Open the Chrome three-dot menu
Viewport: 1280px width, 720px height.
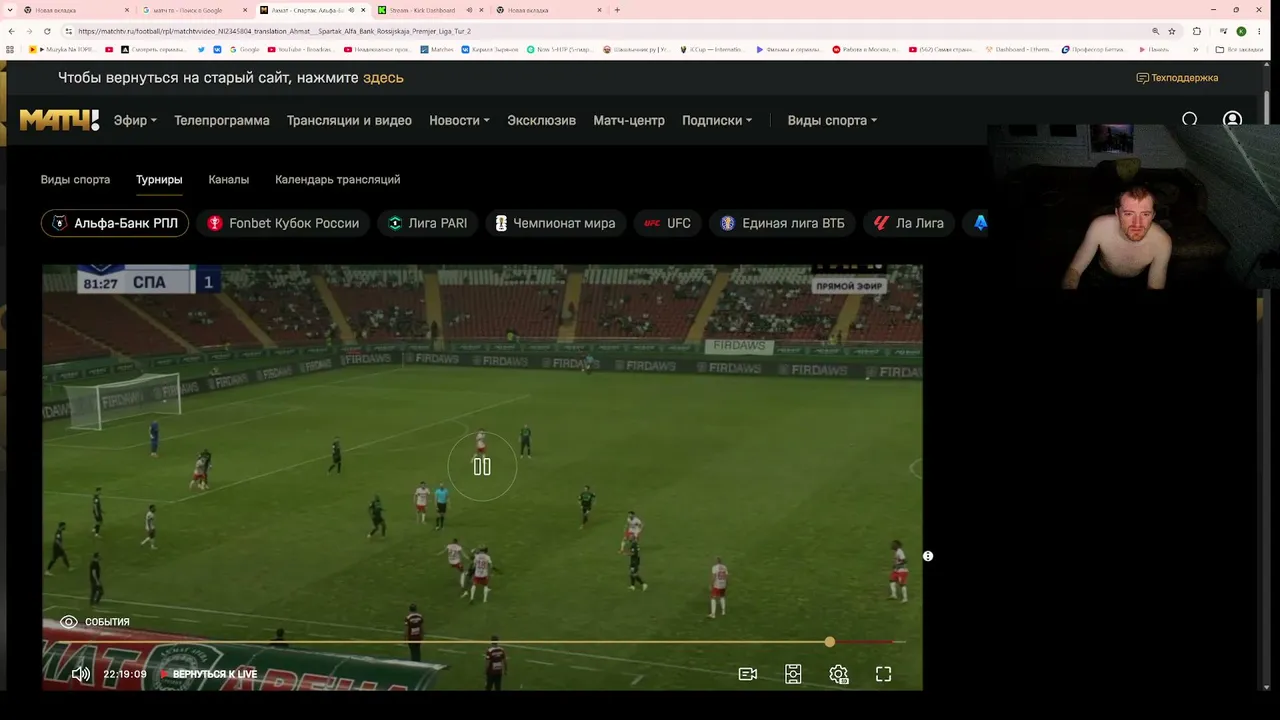(x=1259, y=31)
